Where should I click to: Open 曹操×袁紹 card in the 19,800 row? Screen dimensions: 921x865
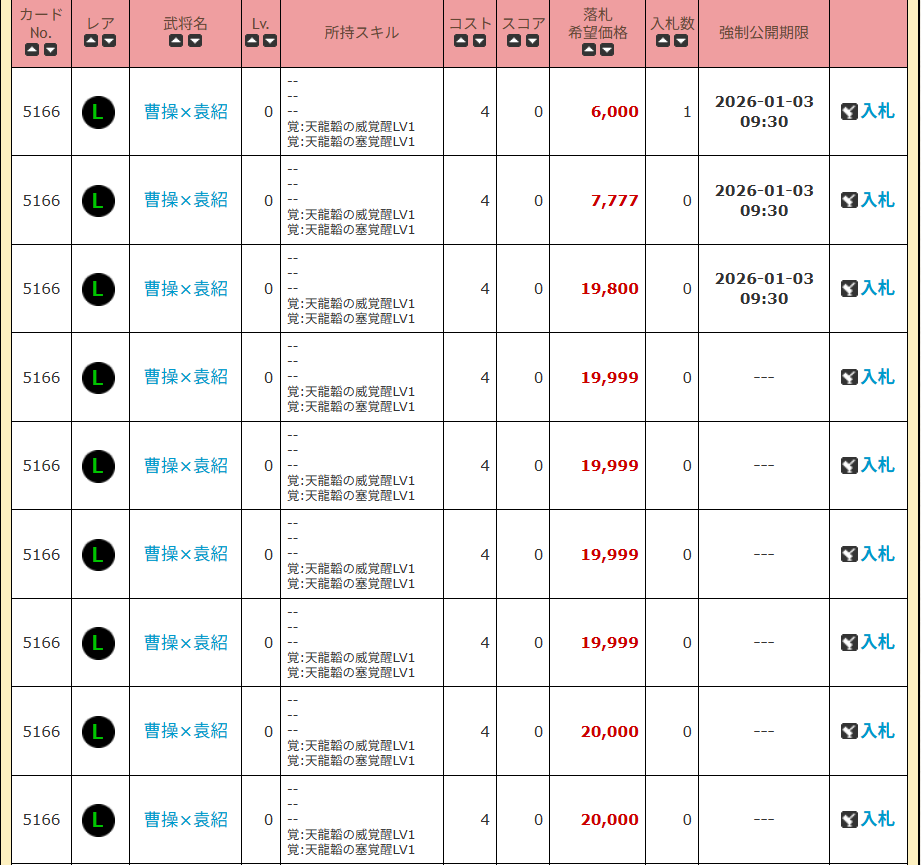(186, 289)
